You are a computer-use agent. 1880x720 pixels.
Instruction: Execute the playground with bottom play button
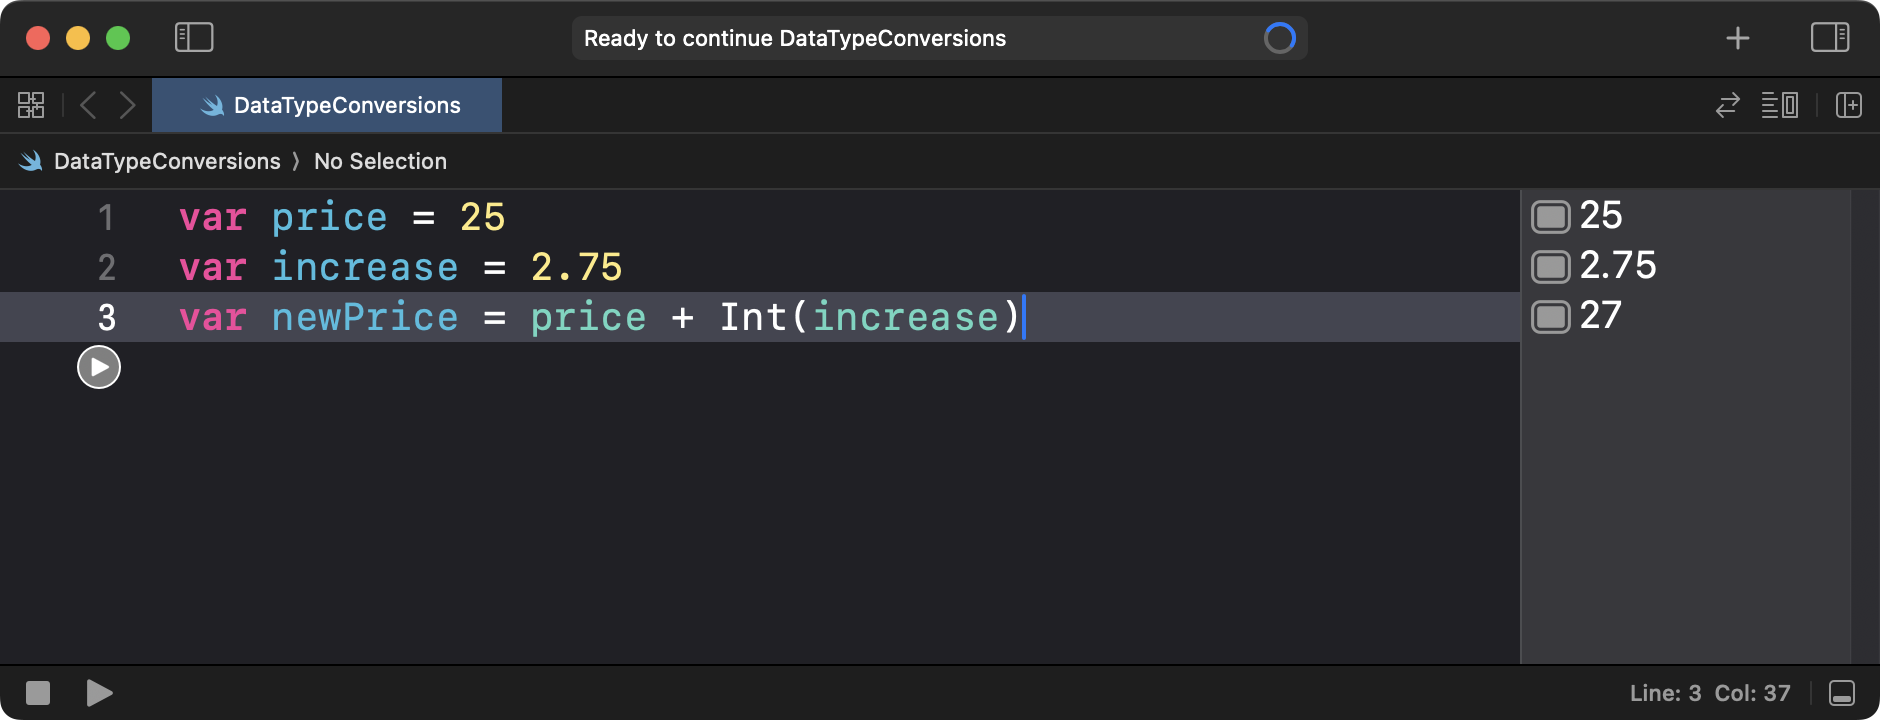(99, 693)
